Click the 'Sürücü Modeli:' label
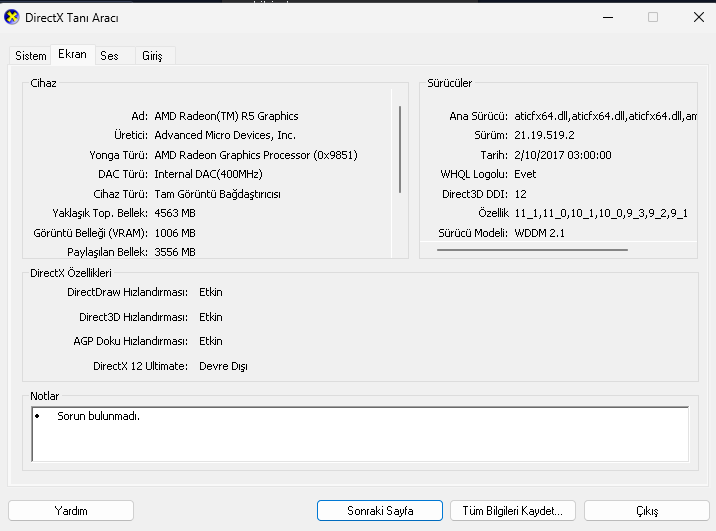Viewport: 716px width, 531px height. 473,233
